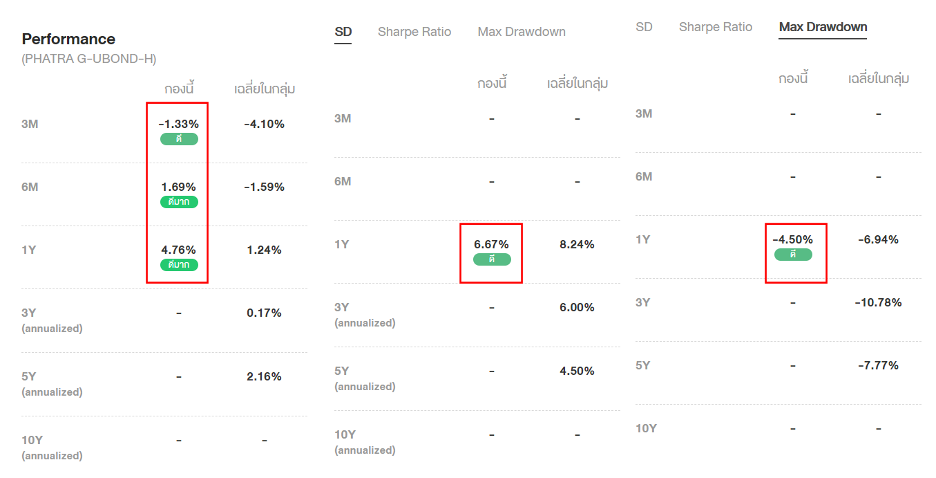Click the PHATRA G-UBOND-H fund name
This screenshot has width=936, height=478.
(x=89, y=59)
